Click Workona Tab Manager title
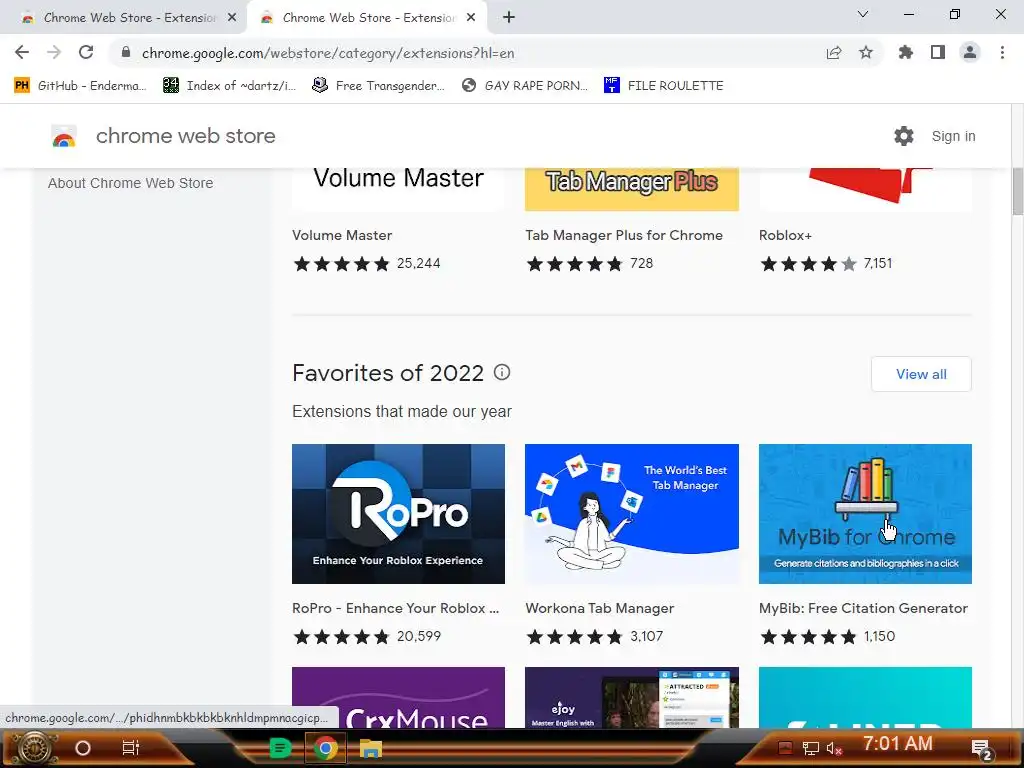The image size is (1024, 768). point(600,608)
